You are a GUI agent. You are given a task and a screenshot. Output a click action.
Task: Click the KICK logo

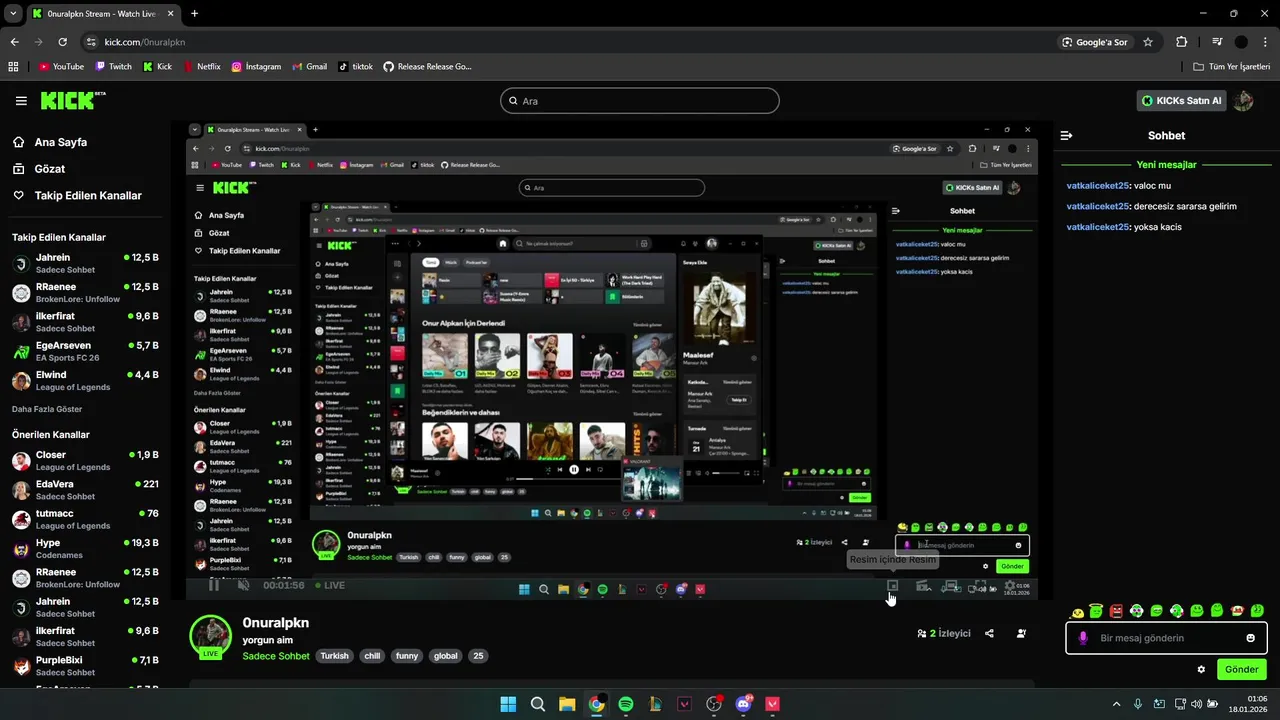[x=73, y=100]
